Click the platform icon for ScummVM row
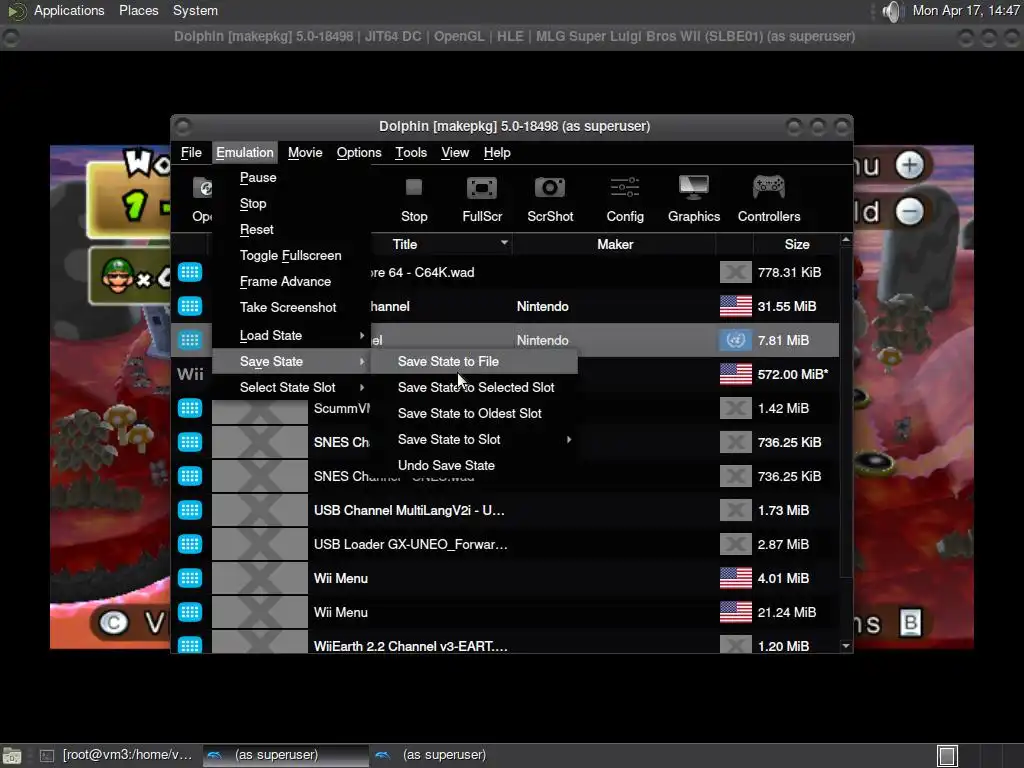 [x=190, y=408]
